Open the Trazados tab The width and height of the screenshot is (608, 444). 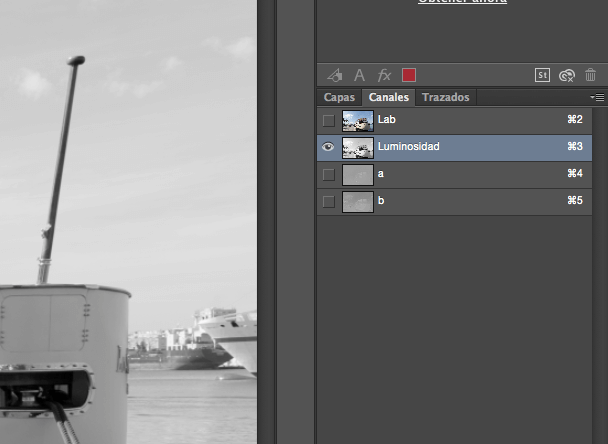(x=446, y=97)
